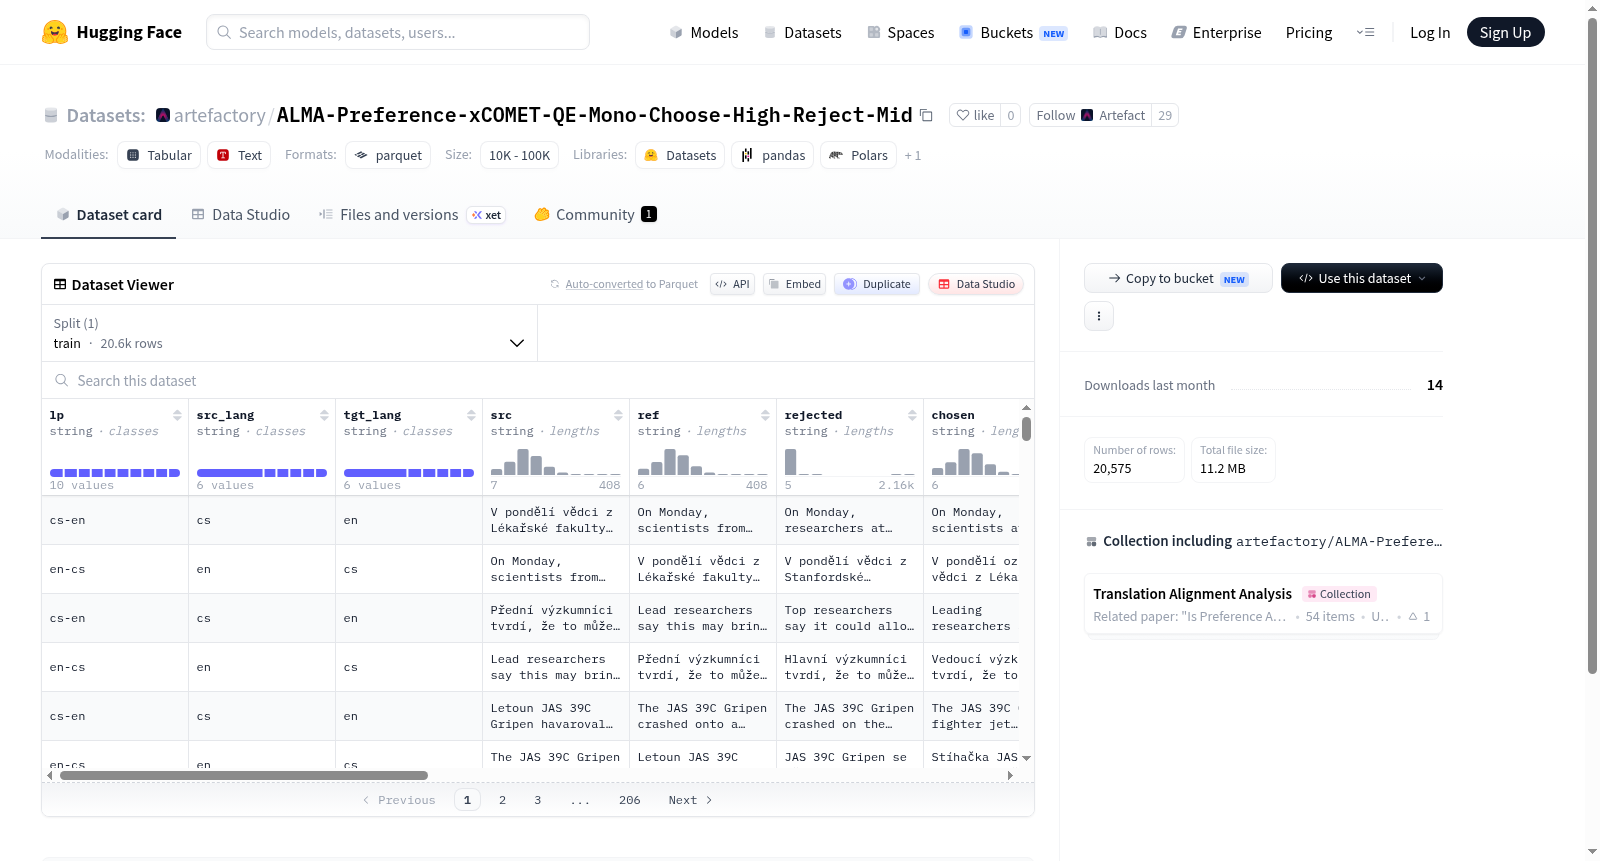Sort the src_lang column
This screenshot has width=1600, height=861.
pos(324,415)
